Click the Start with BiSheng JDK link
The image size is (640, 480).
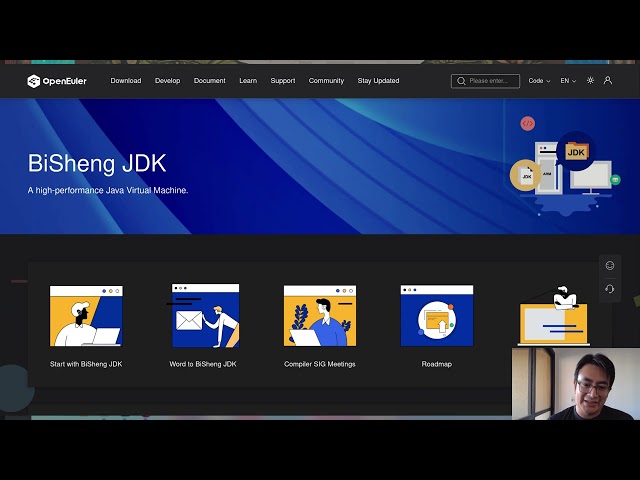point(86,364)
